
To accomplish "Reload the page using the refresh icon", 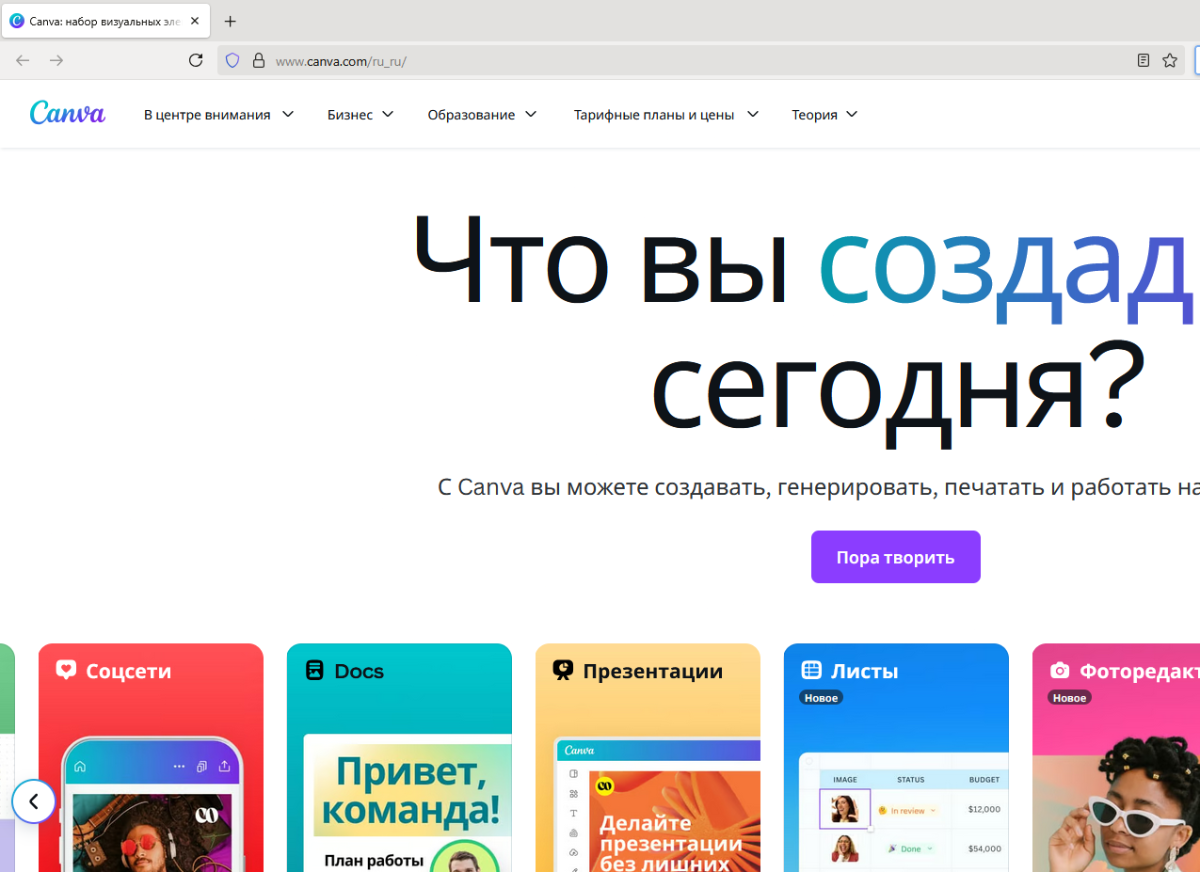I will pos(196,61).
